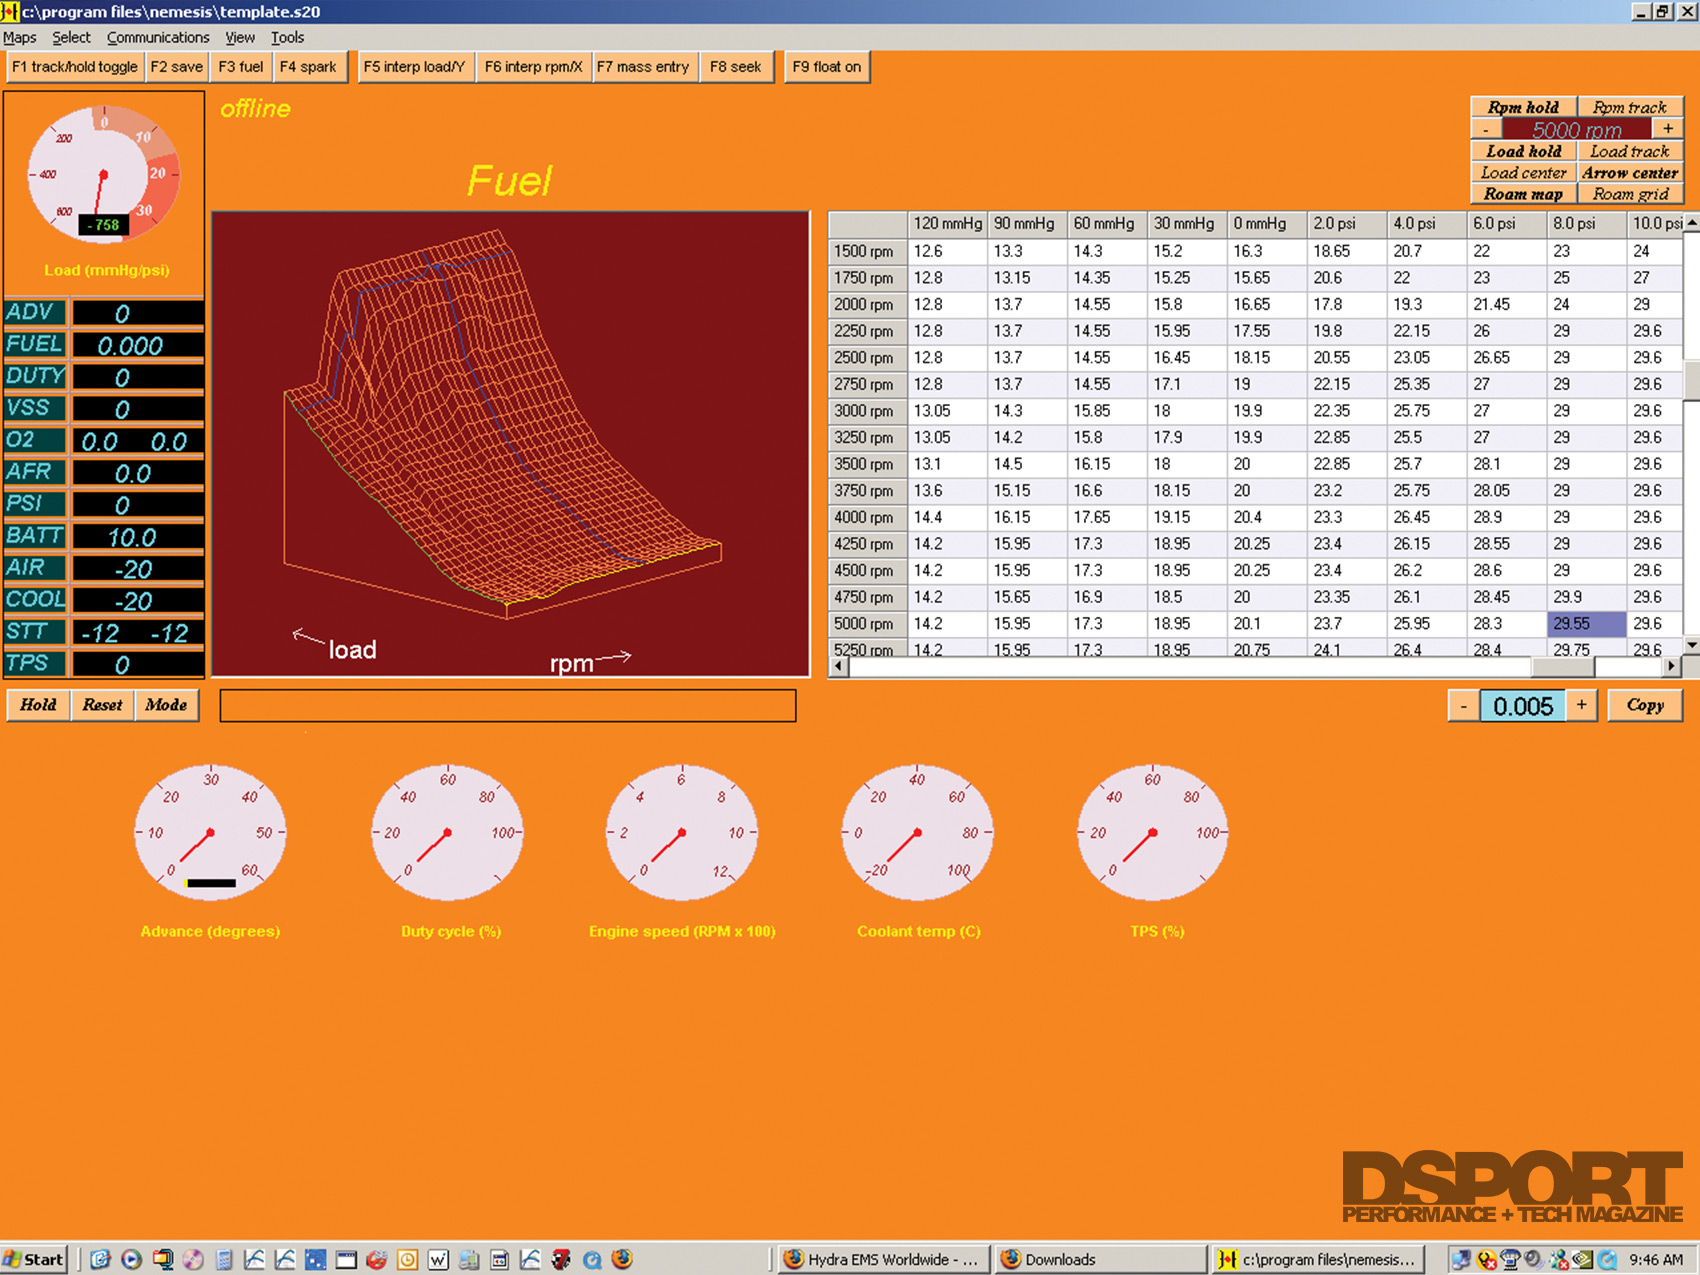Screen dimensions: 1700x1275
Task: Increase the held rpm with plus button
Action: [1668, 129]
